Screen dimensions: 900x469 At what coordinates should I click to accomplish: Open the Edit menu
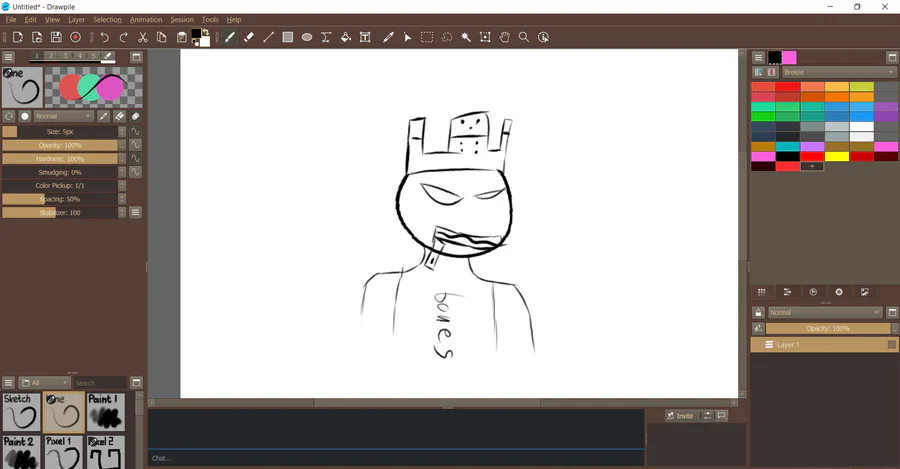pos(30,20)
